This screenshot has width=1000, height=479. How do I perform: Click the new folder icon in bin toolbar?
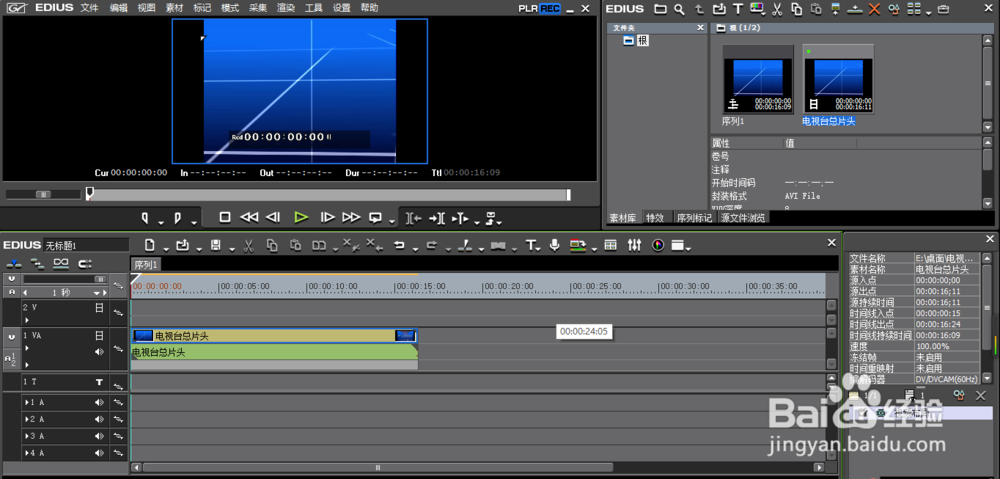click(661, 9)
